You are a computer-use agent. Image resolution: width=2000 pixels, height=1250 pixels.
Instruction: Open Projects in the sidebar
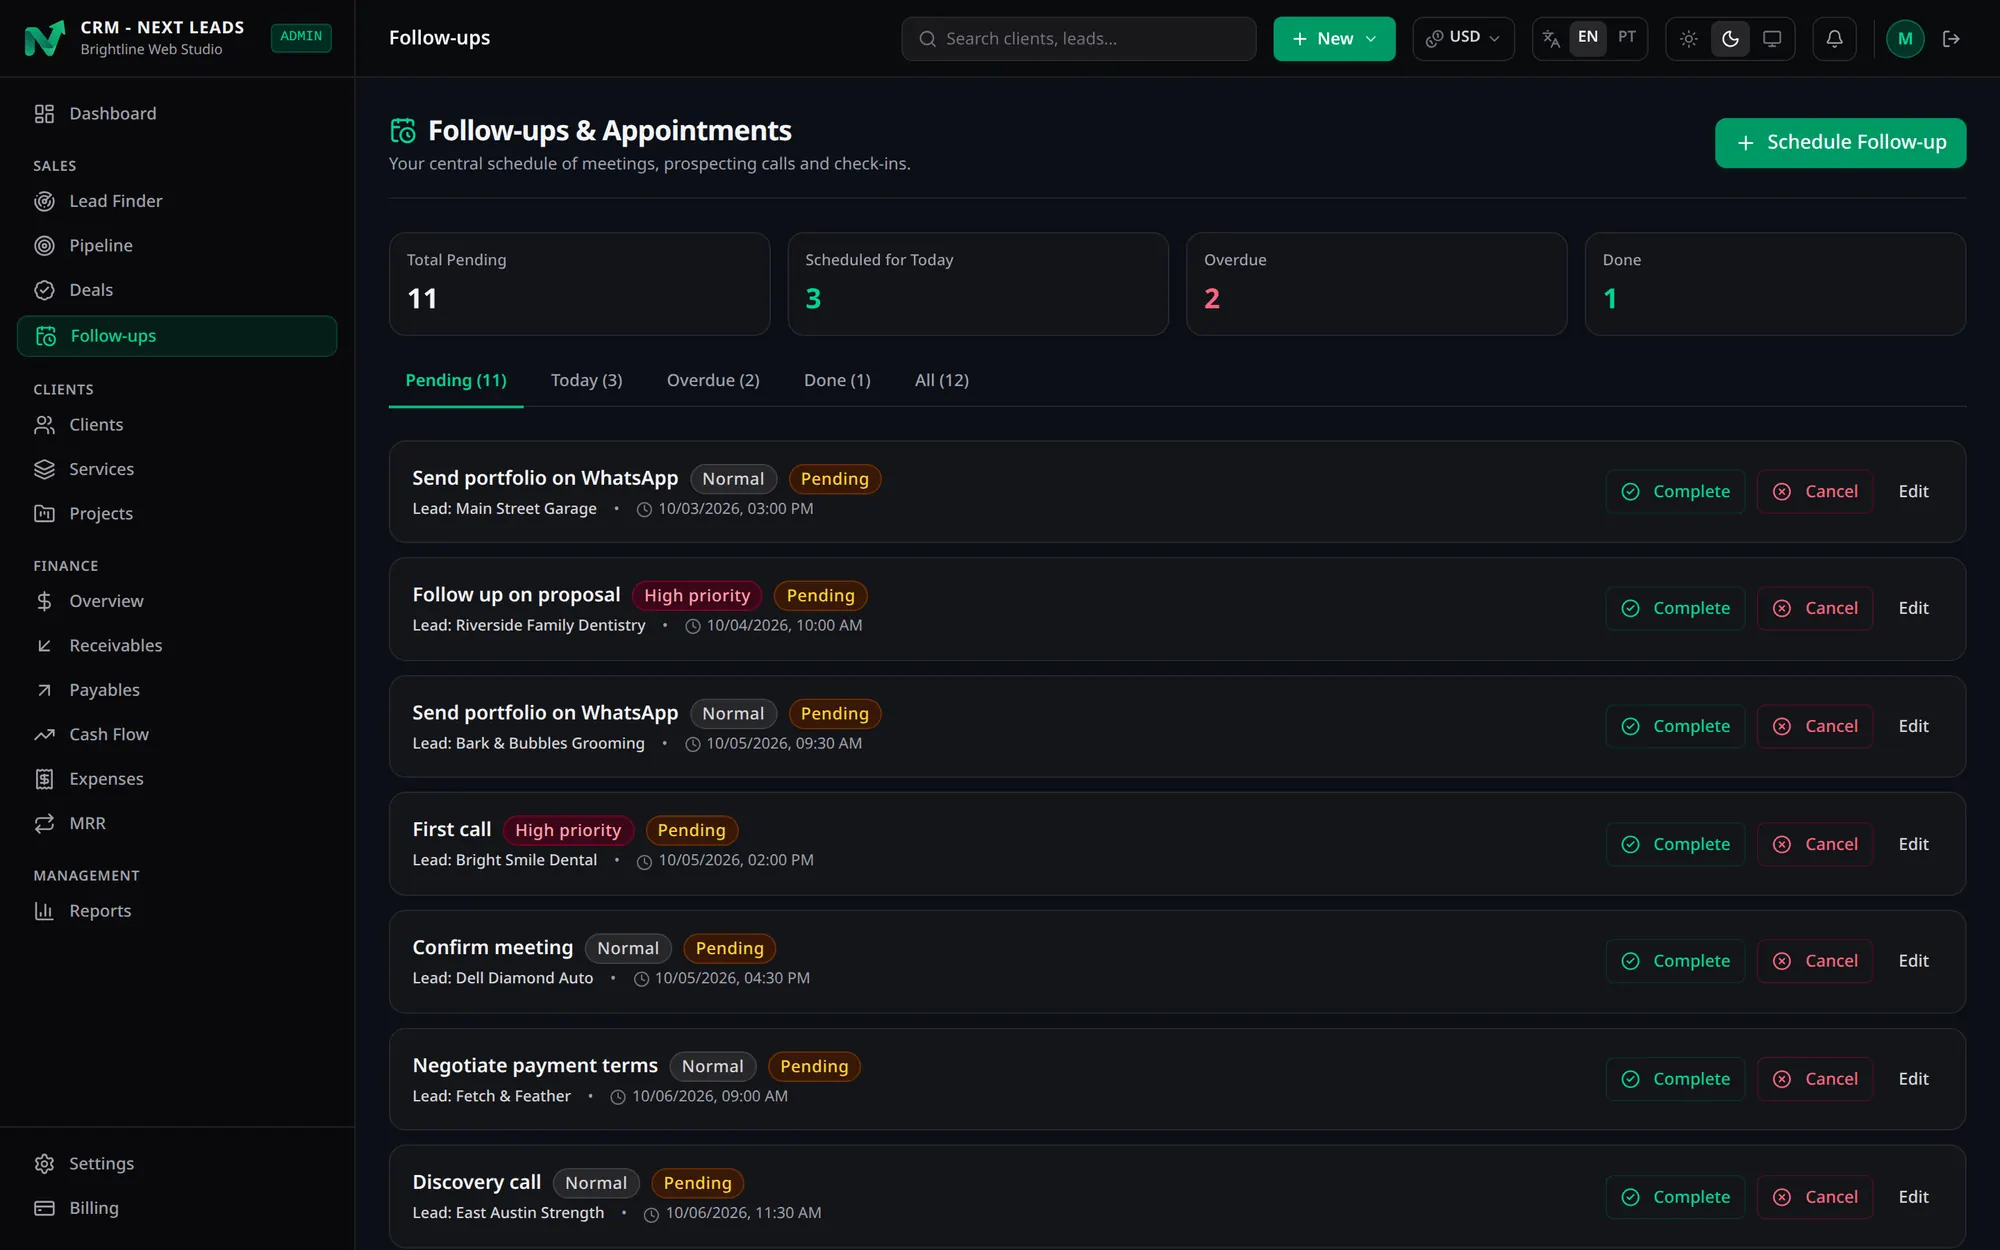point(177,513)
